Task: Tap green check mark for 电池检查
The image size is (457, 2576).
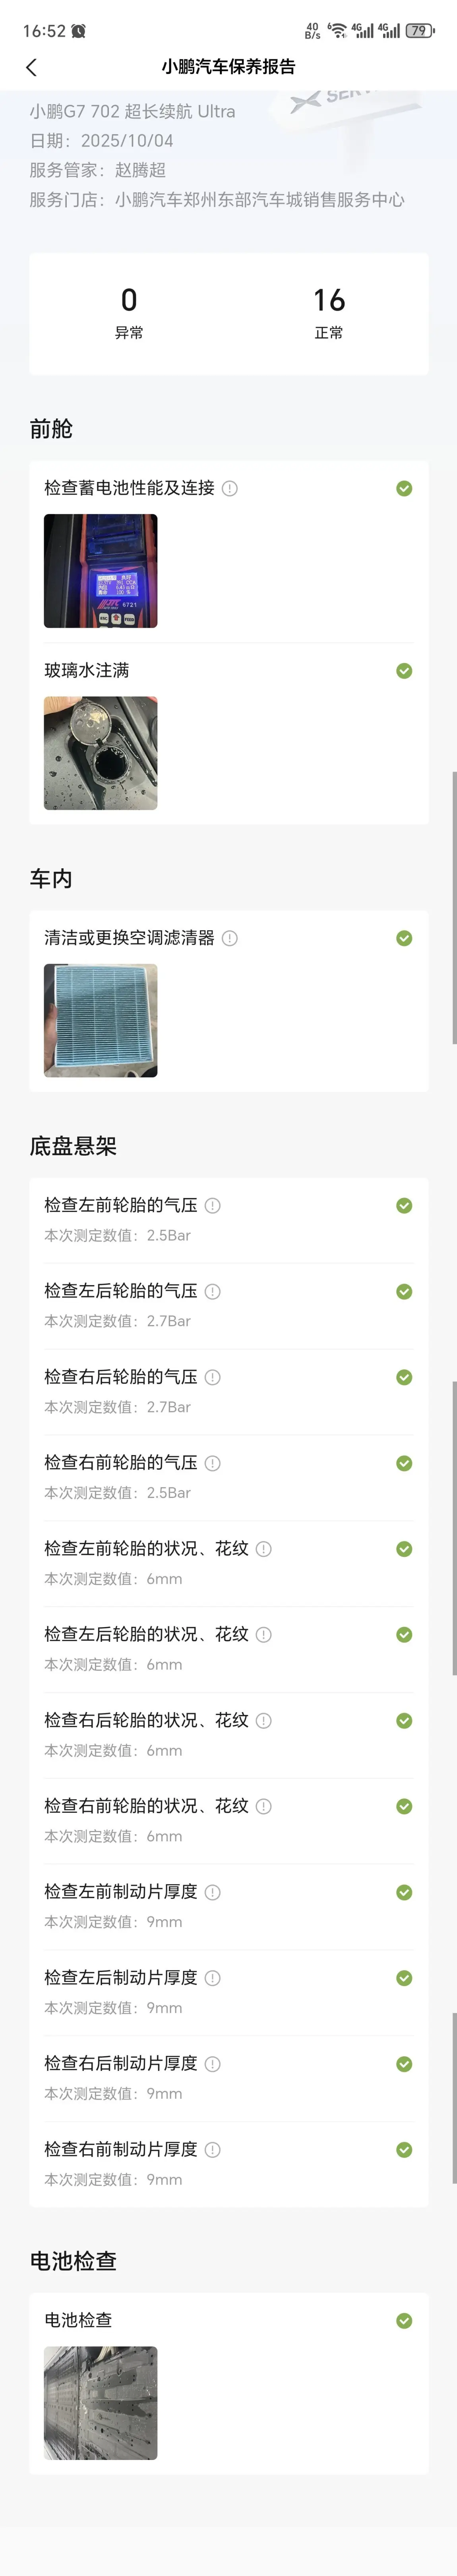Action: 404,2321
